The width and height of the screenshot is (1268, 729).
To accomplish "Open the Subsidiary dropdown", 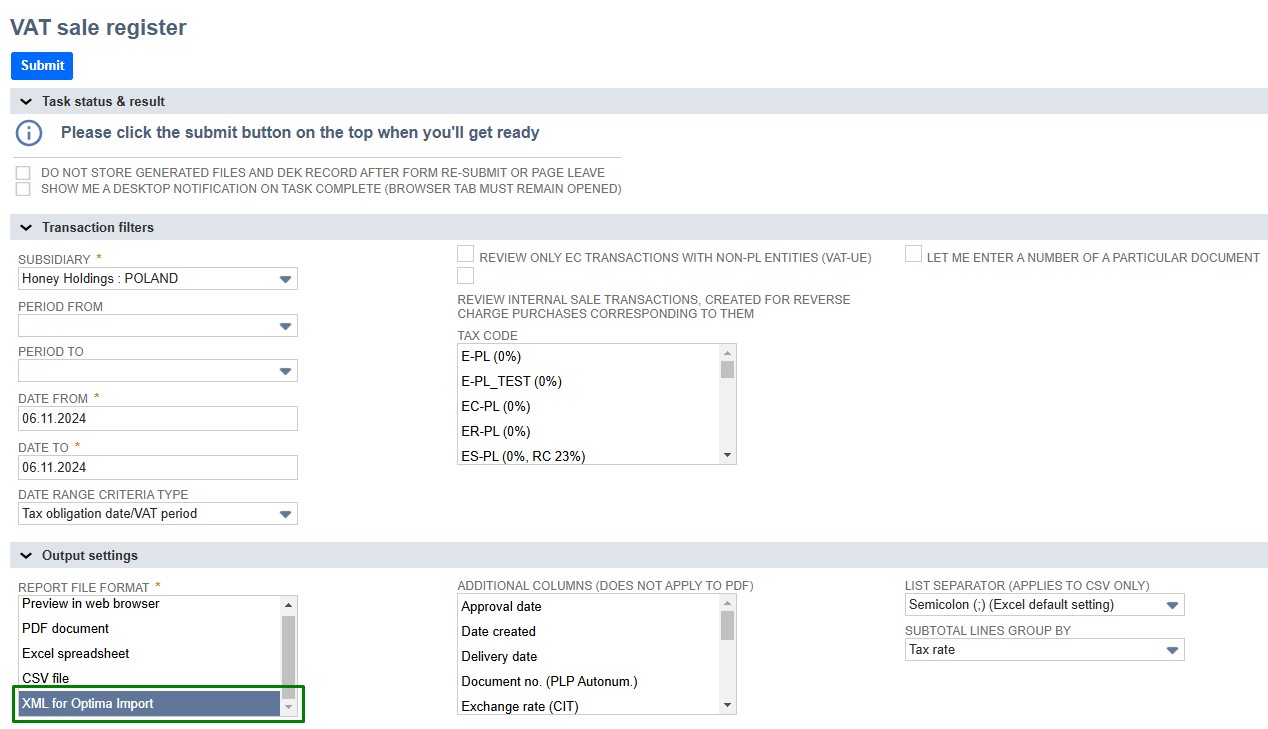I will [158, 279].
